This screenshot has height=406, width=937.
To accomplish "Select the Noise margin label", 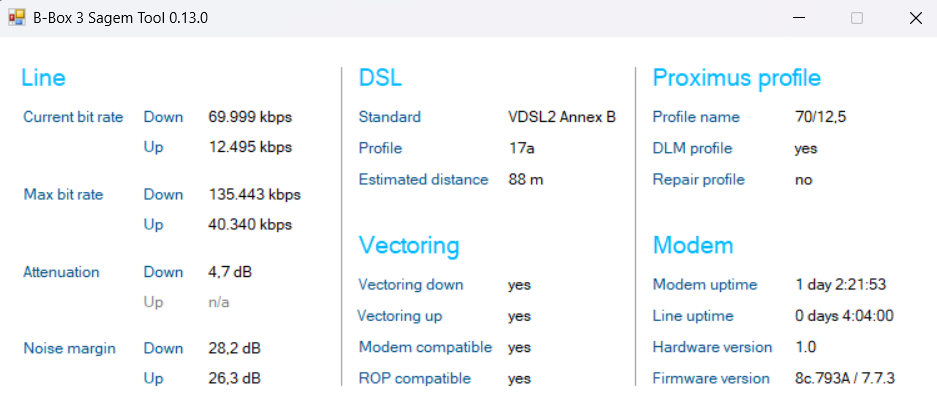I will [x=69, y=348].
